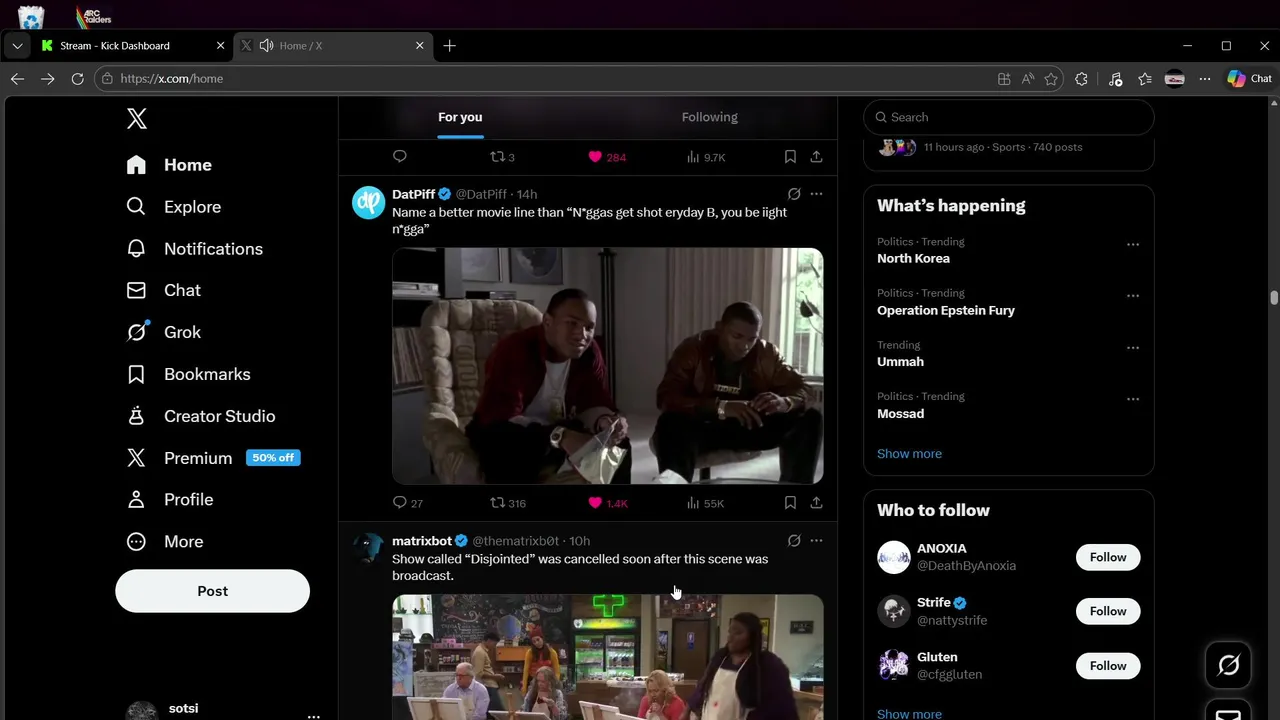Screen dimensions: 1280x720
Task: Open account menu dots beside sotsi
Action: click(x=314, y=716)
